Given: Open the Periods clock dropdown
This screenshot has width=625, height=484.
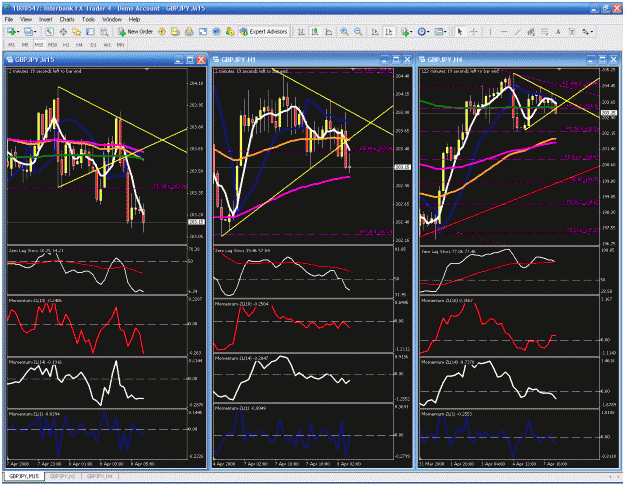Looking at the screenshot, I should 423,31.
